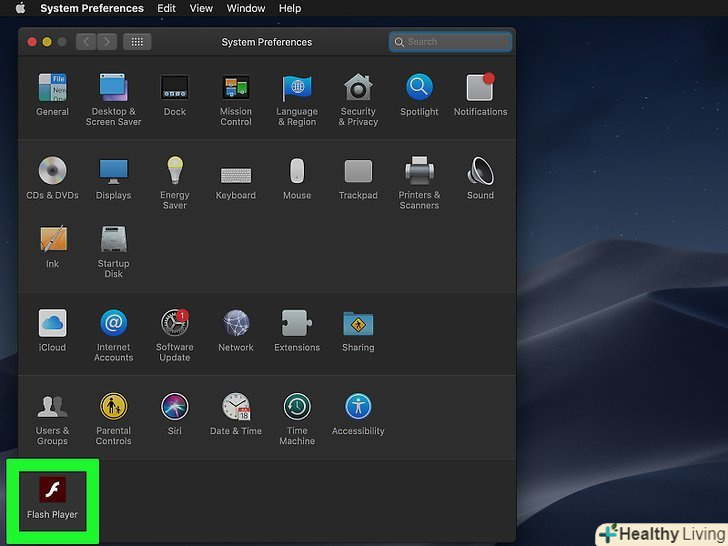This screenshot has height=546, width=728.
Task: Click the forward navigation arrow
Action: click(106, 42)
